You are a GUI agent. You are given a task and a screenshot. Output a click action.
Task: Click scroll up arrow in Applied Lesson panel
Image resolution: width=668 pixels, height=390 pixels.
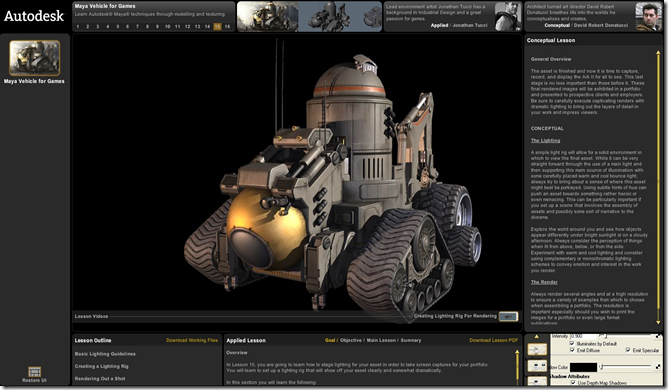517,352
